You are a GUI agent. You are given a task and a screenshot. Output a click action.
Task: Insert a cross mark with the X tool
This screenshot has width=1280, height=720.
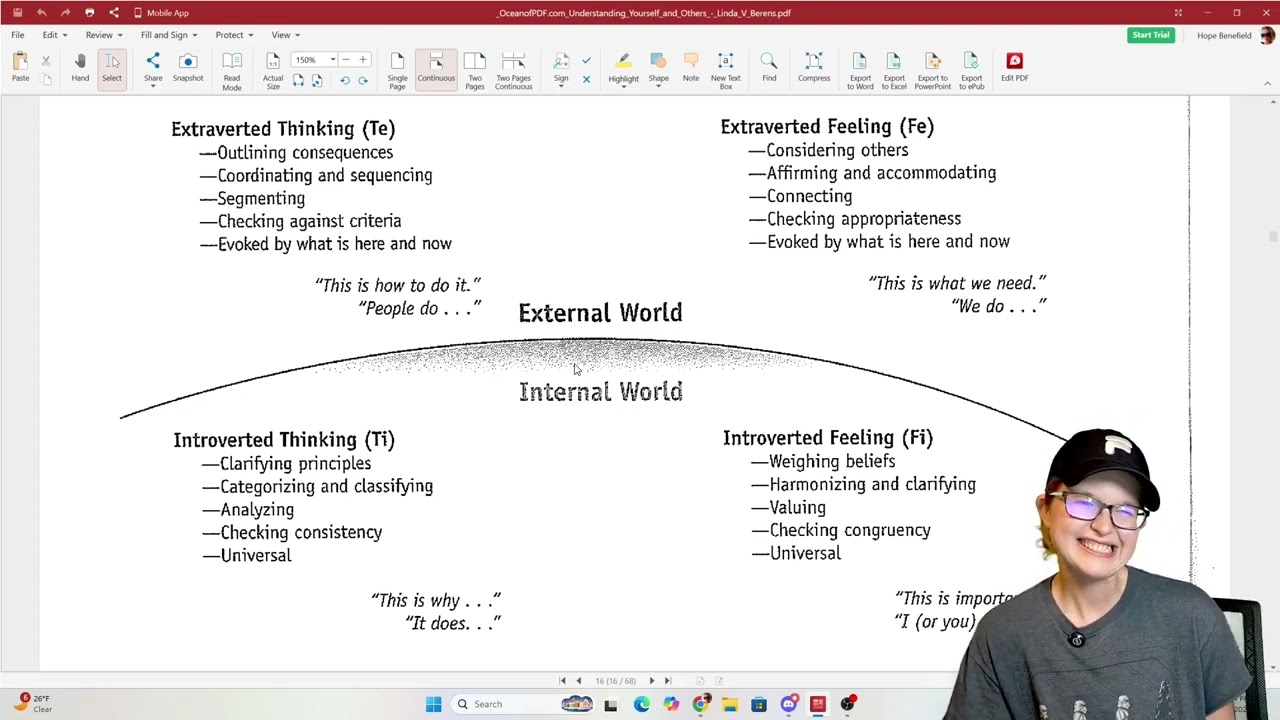coord(586,80)
